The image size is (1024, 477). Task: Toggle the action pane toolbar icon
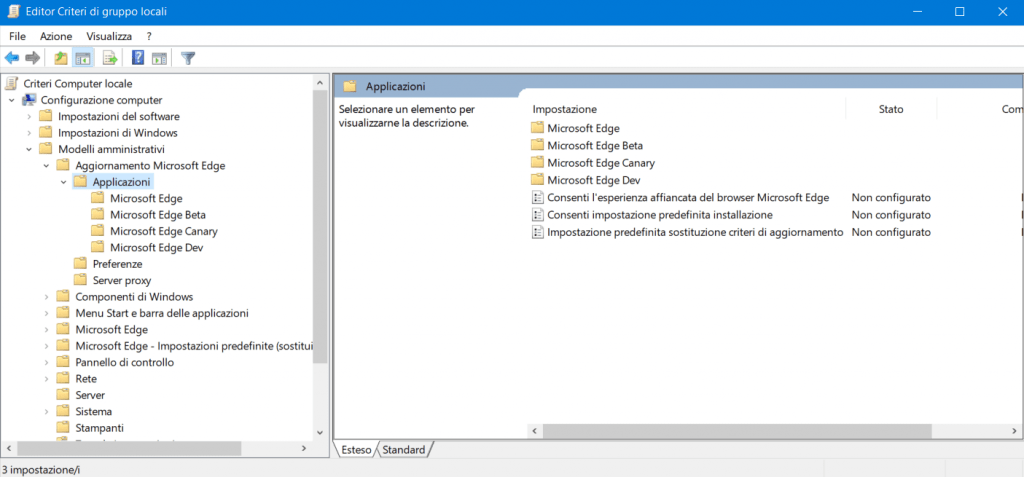click(x=159, y=59)
